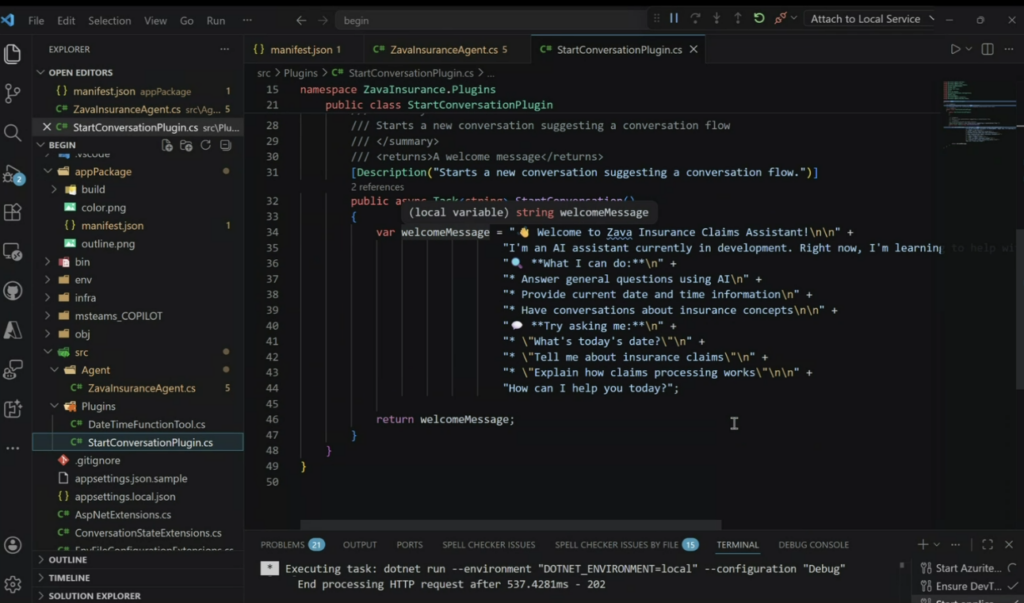Open the DEBUG CONSOLE panel tab

813,545
